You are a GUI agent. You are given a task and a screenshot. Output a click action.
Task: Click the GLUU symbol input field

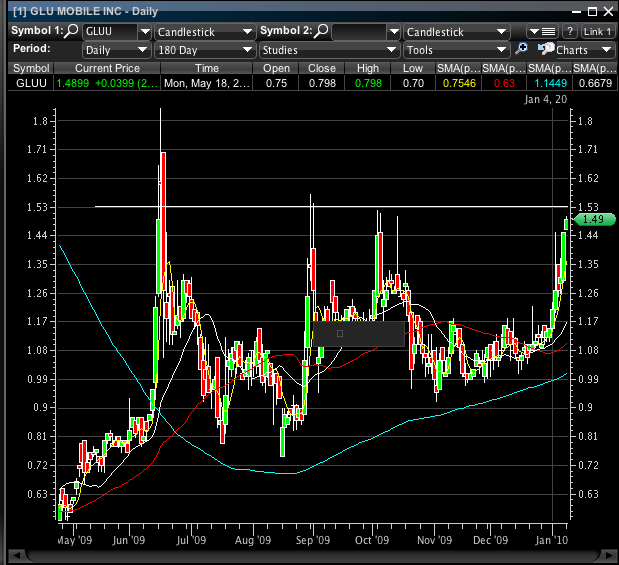tap(108, 32)
